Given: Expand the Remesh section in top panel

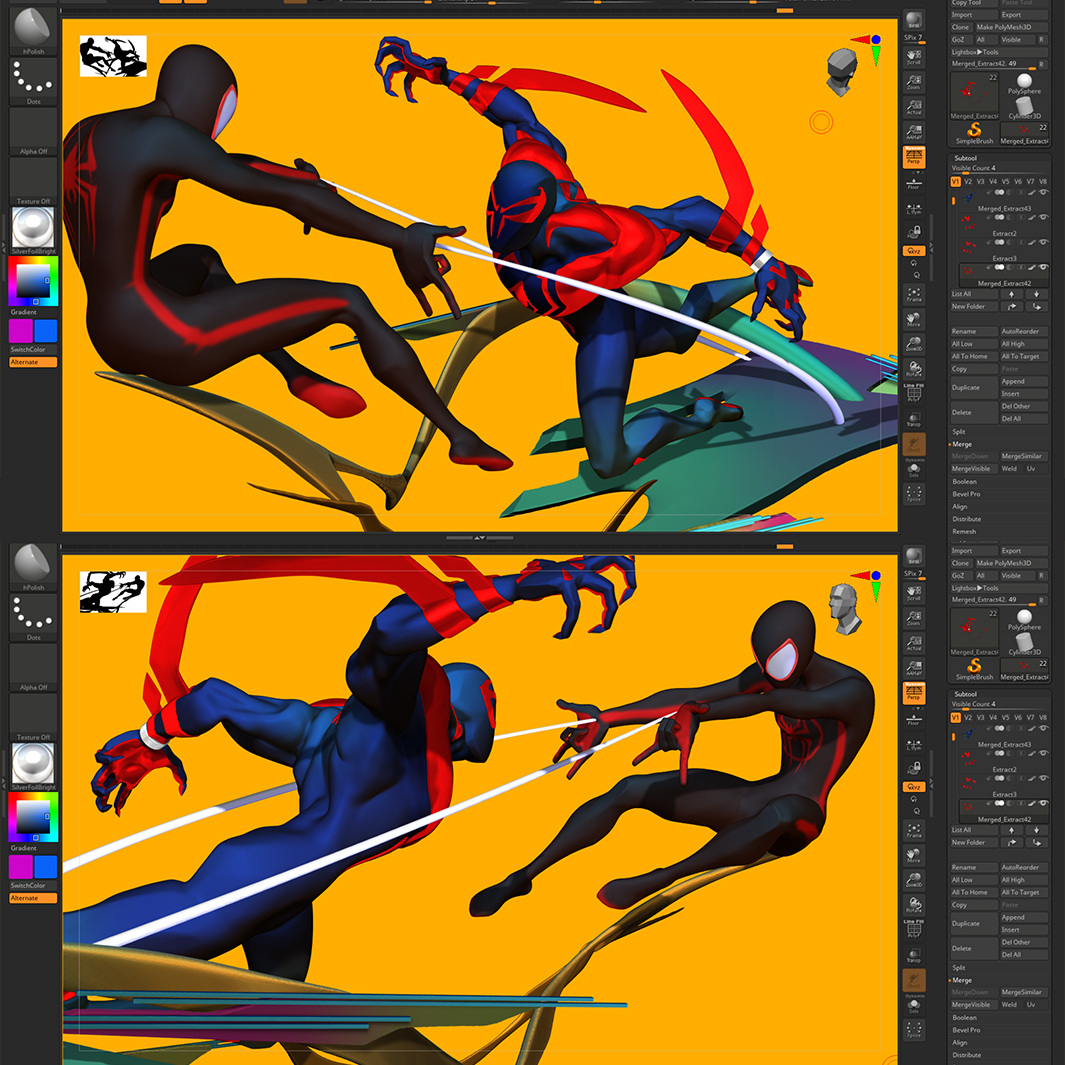Looking at the screenshot, I should 964,531.
